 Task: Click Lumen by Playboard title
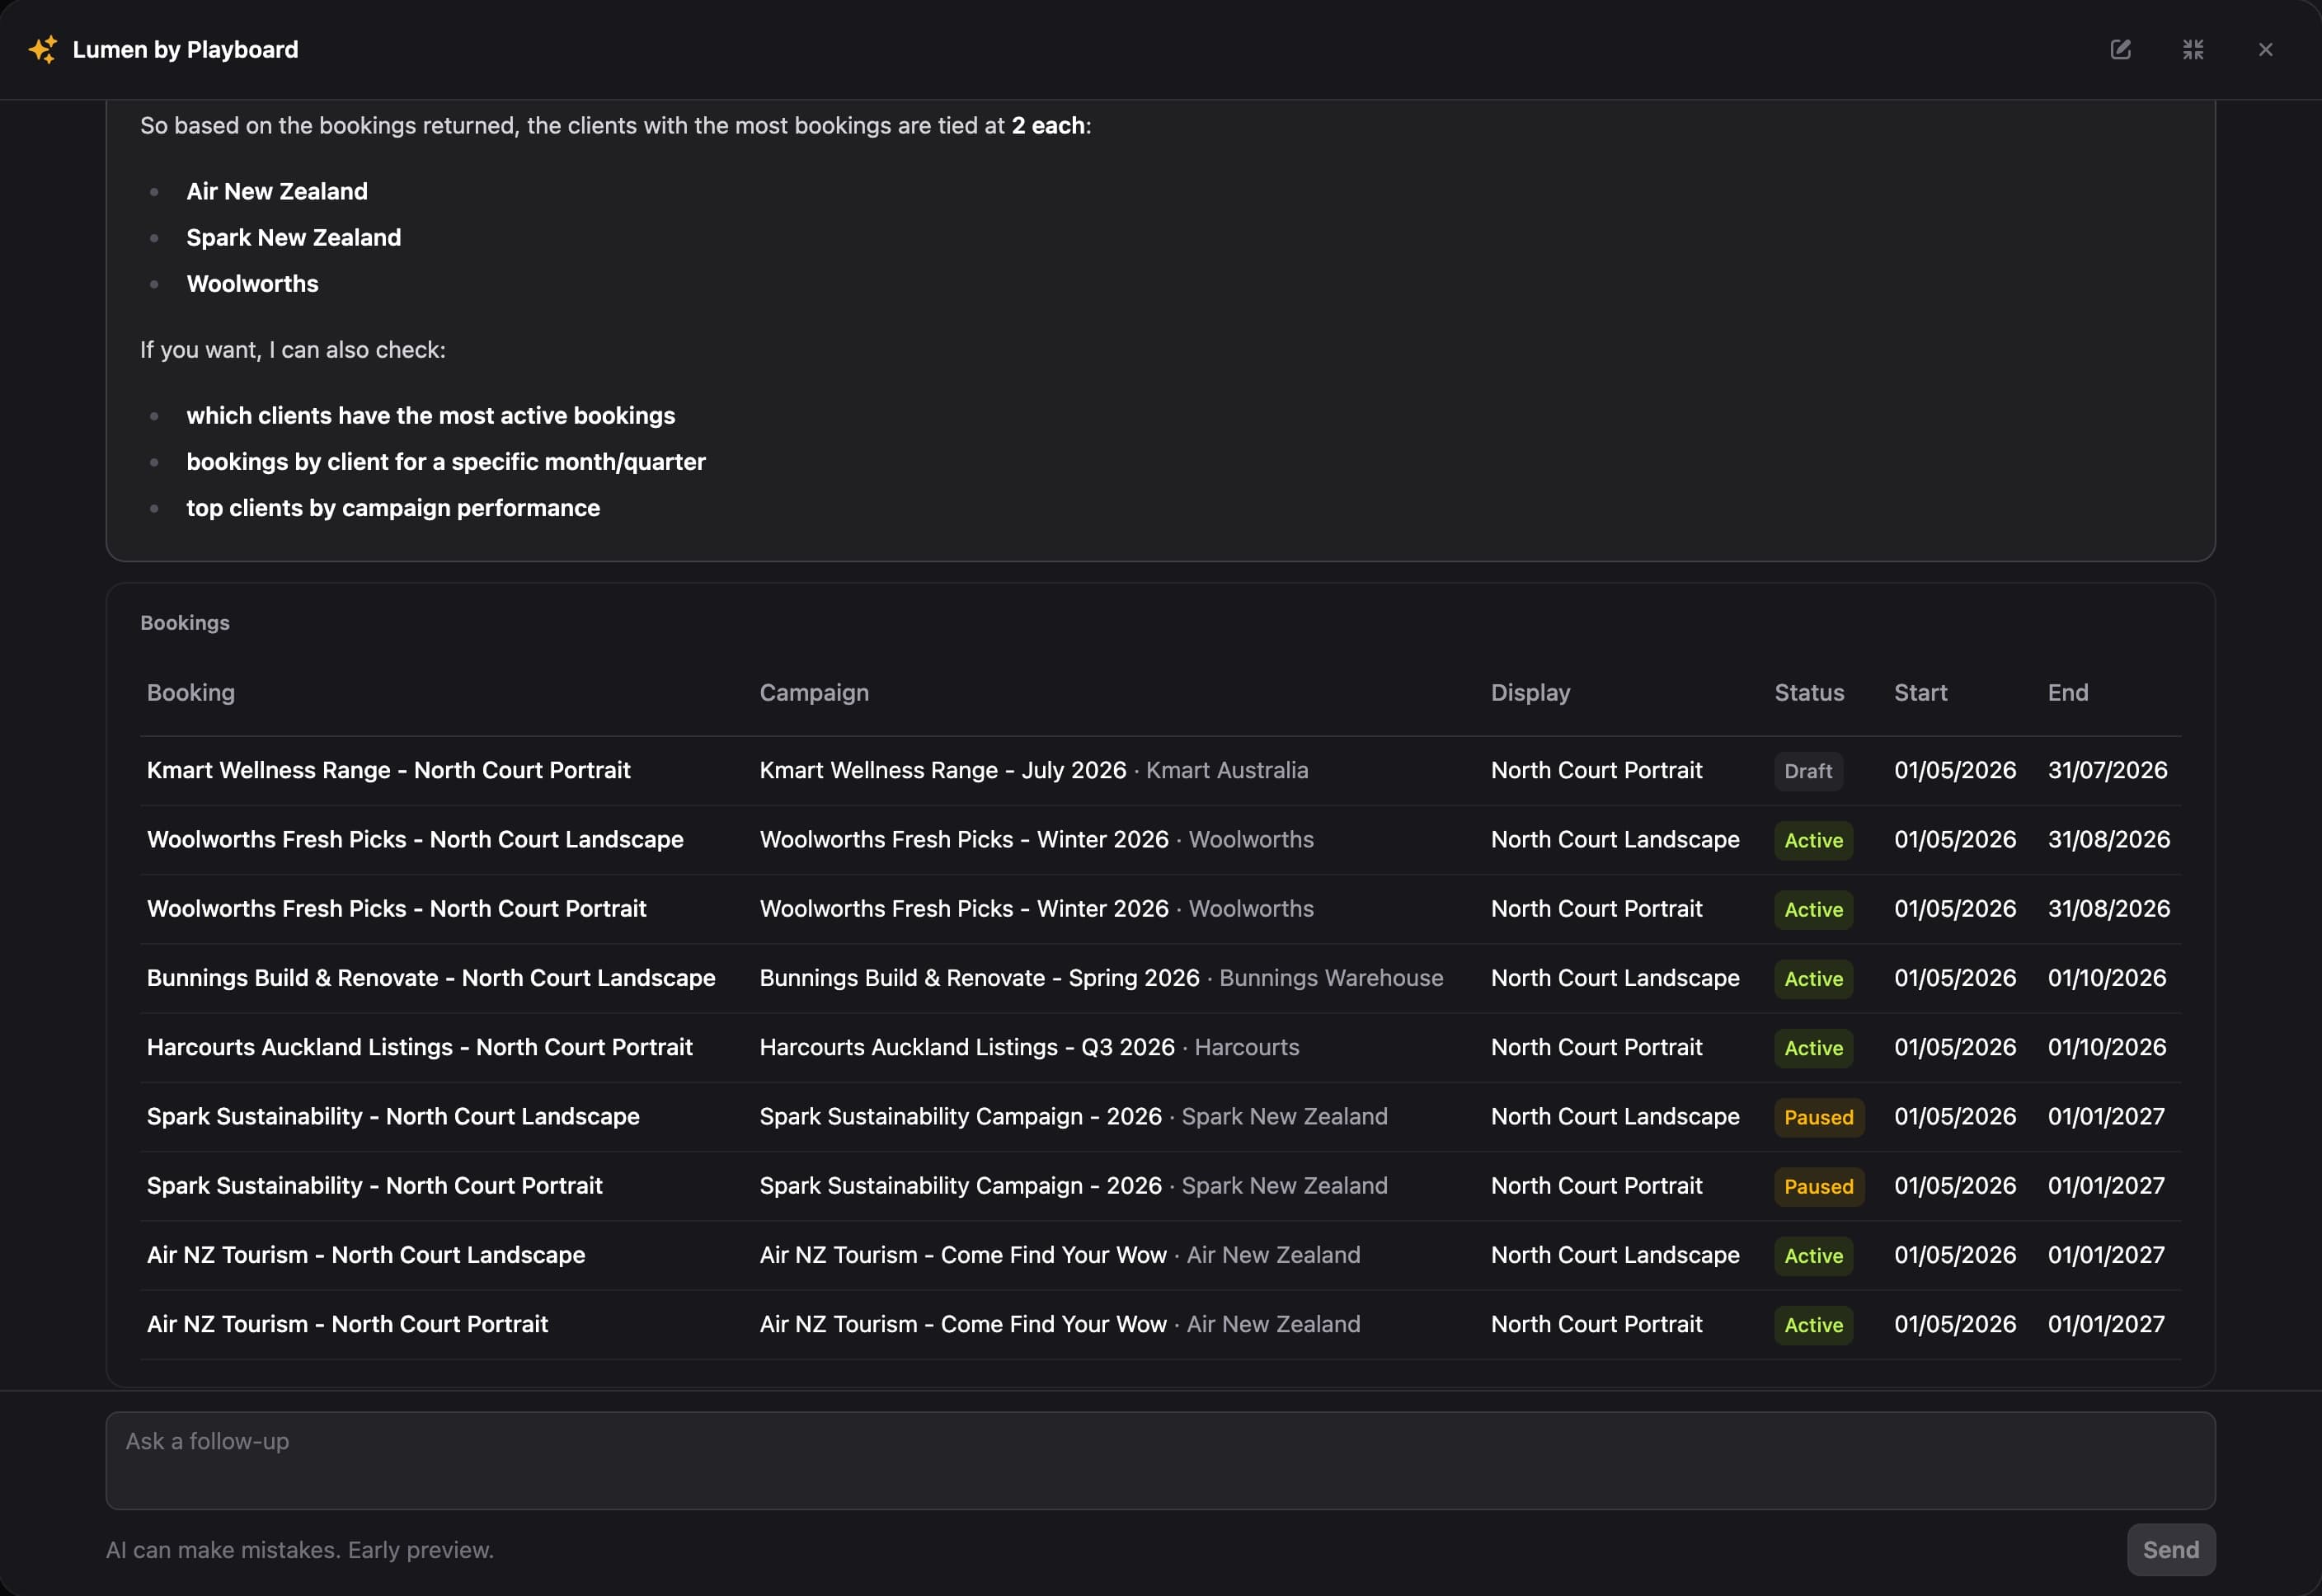tap(185, 49)
